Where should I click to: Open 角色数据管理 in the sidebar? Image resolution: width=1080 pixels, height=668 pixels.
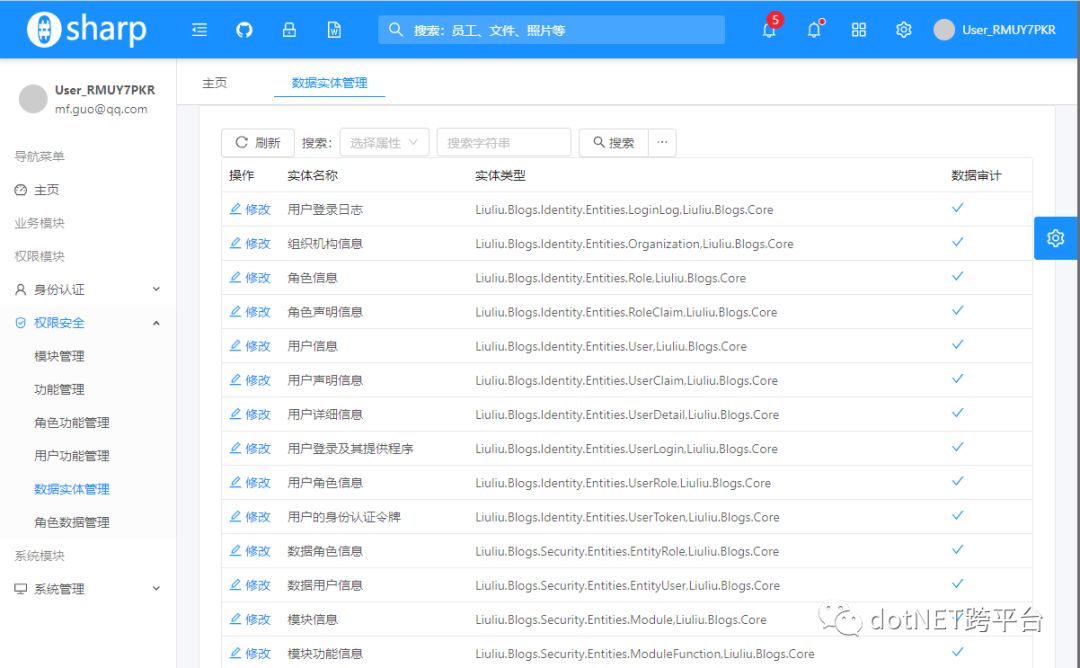pyautogui.click(x=72, y=523)
